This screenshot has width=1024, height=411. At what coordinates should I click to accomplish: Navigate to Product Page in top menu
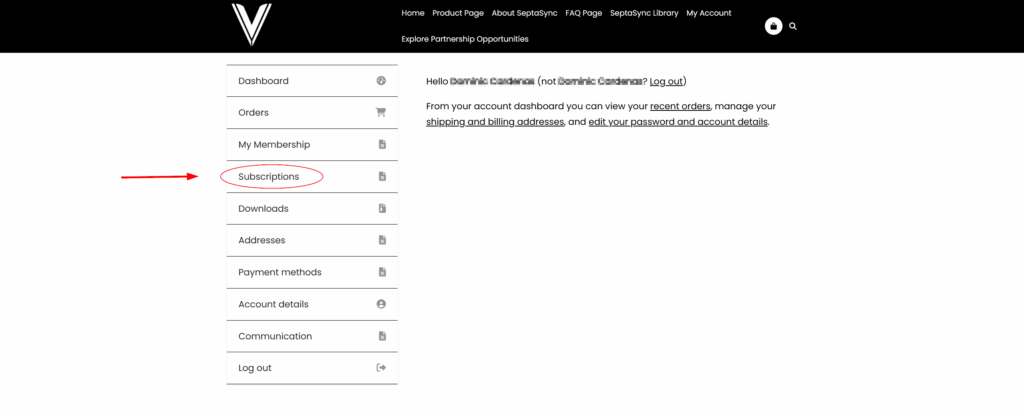coord(458,14)
